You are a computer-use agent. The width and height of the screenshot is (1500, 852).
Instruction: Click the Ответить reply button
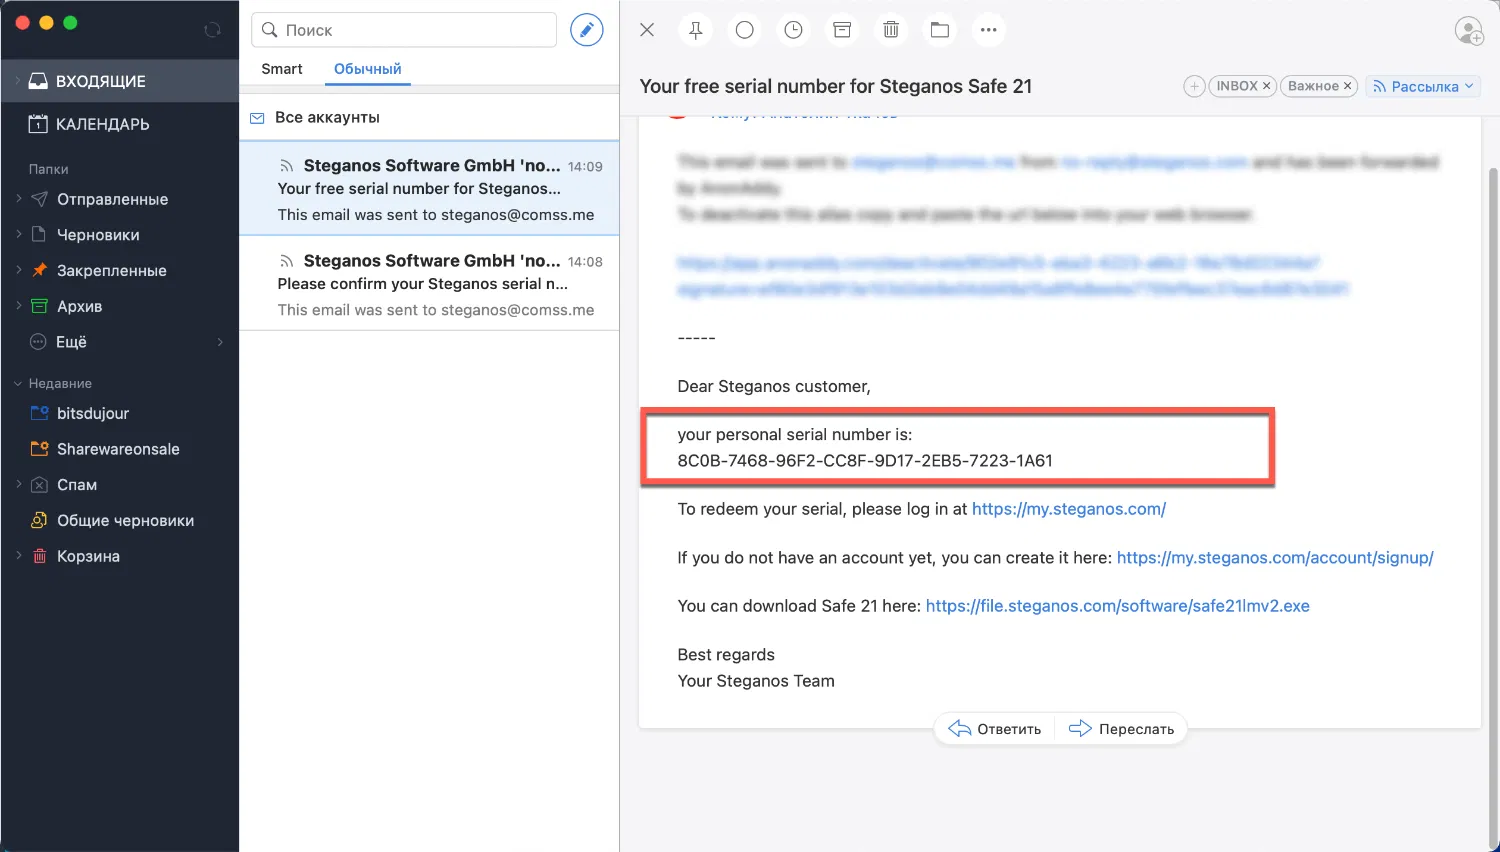click(x=995, y=729)
